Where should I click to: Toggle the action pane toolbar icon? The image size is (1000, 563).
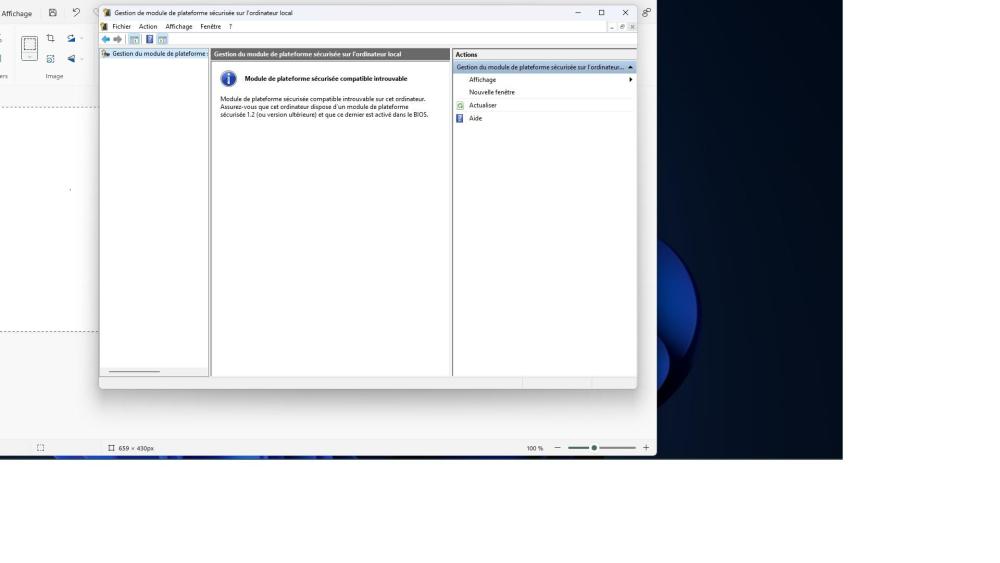(163, 40)
